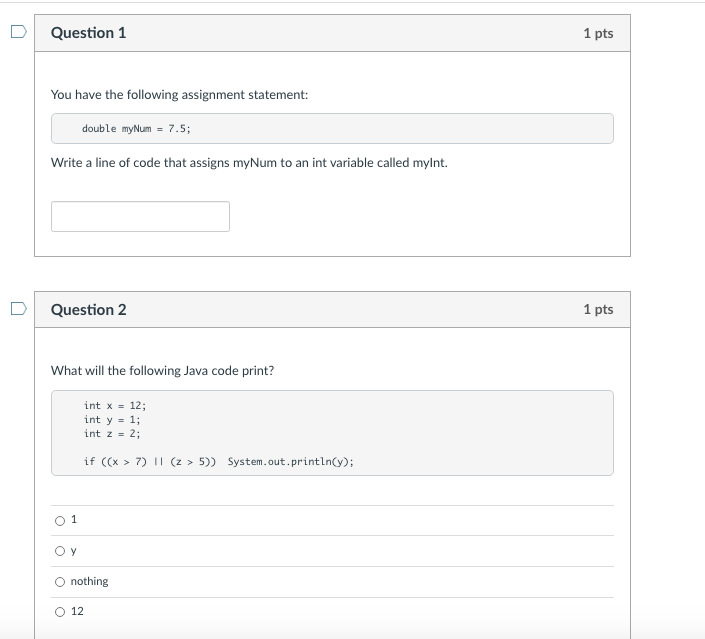Click the 'Write a line of code' instruction text
This screenshot has width=705, height=639.
pos(249,162)
